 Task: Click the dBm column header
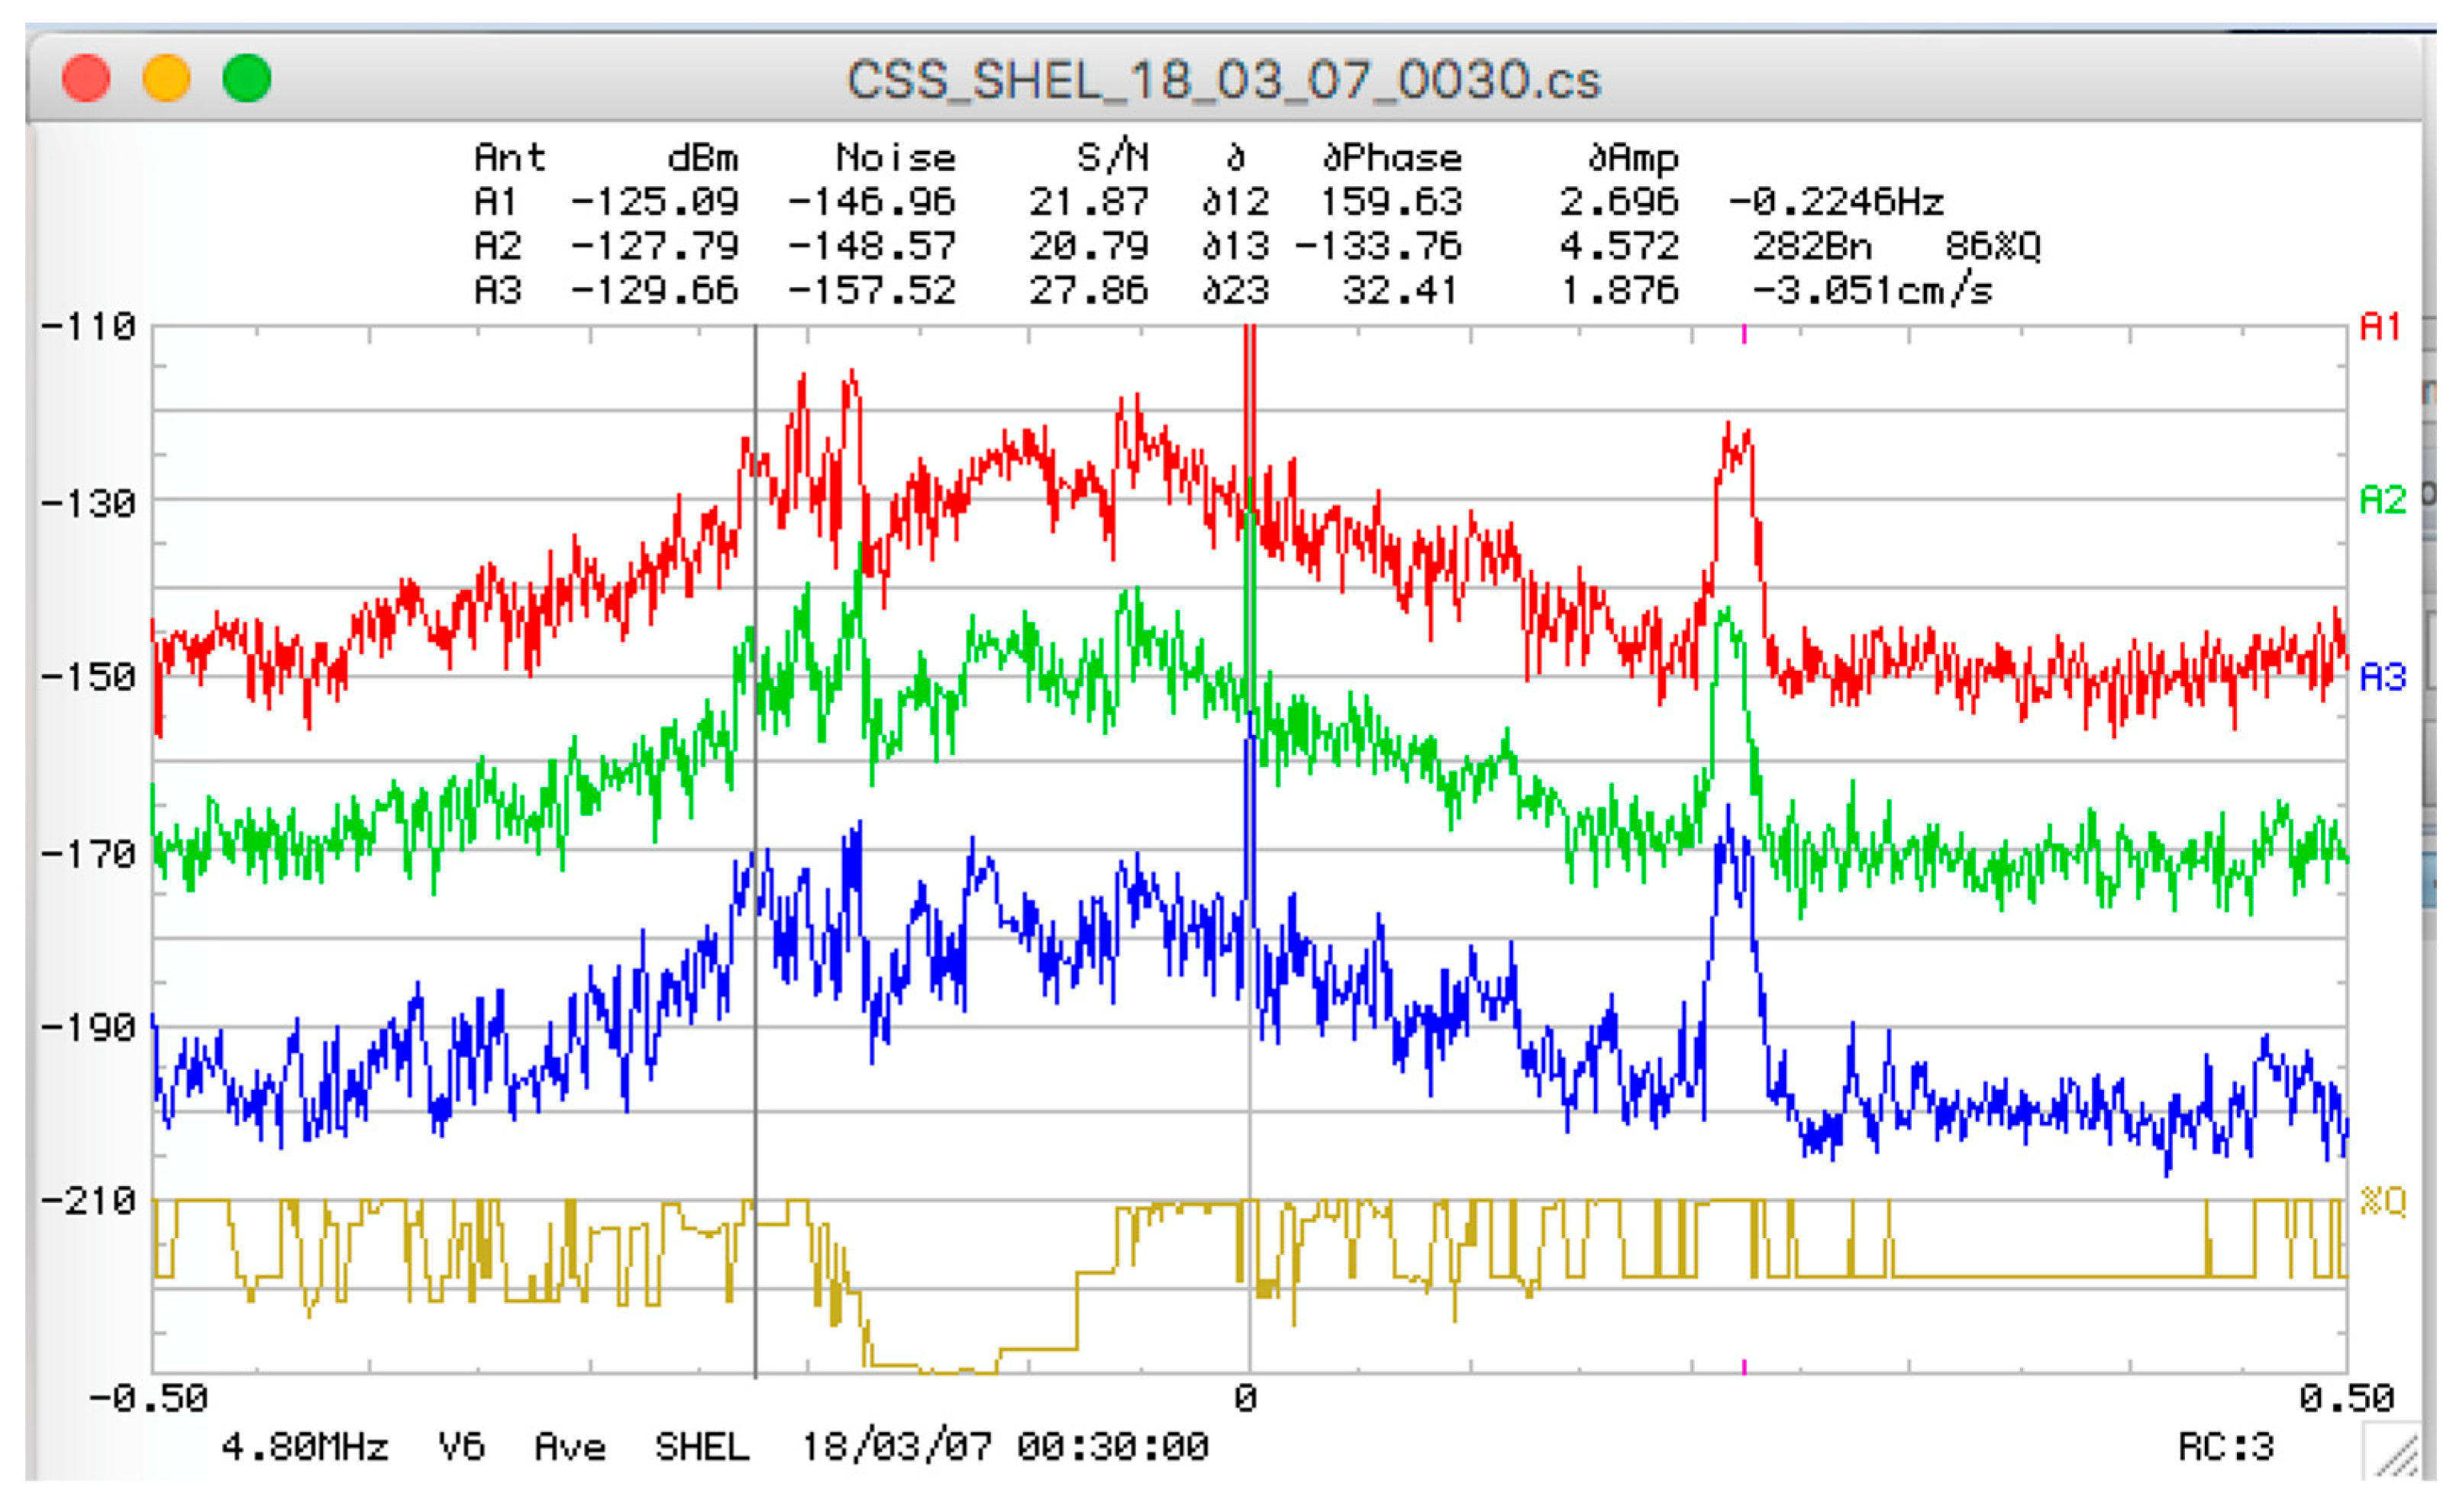703,158
